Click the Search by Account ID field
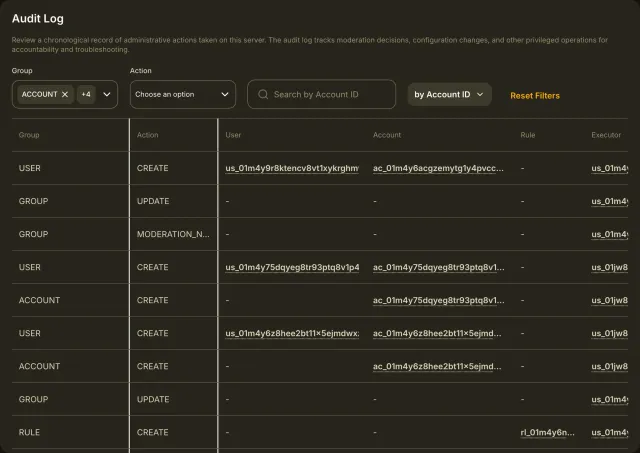The width and height of the screenshot is (640, 453). point(322,94)
